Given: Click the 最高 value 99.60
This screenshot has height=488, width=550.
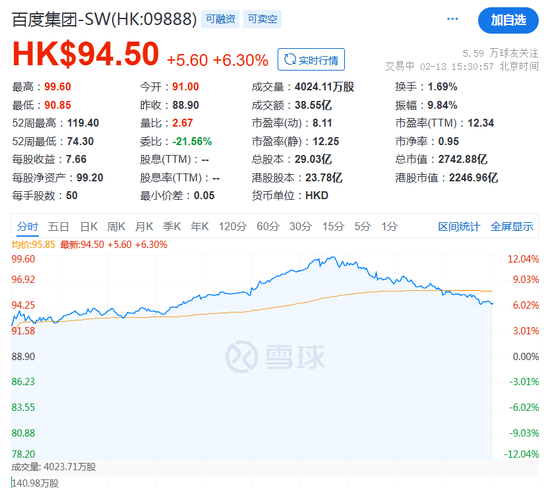Looking at the screenshot, I should pos(58,87).
